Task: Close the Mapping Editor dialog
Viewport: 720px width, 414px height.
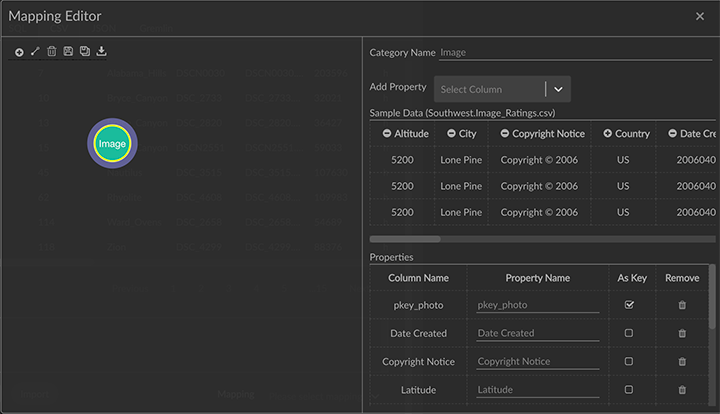Action: [700, 16]
